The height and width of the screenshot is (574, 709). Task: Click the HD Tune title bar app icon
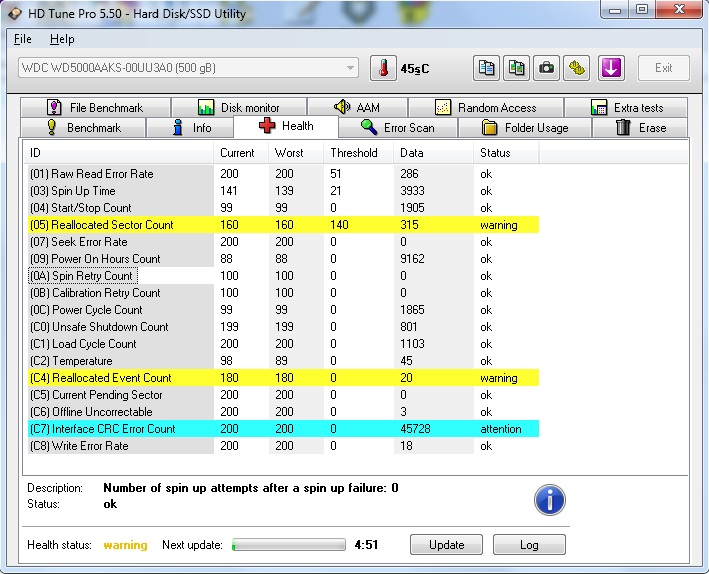pyautogui.click(x=15, y=13)
